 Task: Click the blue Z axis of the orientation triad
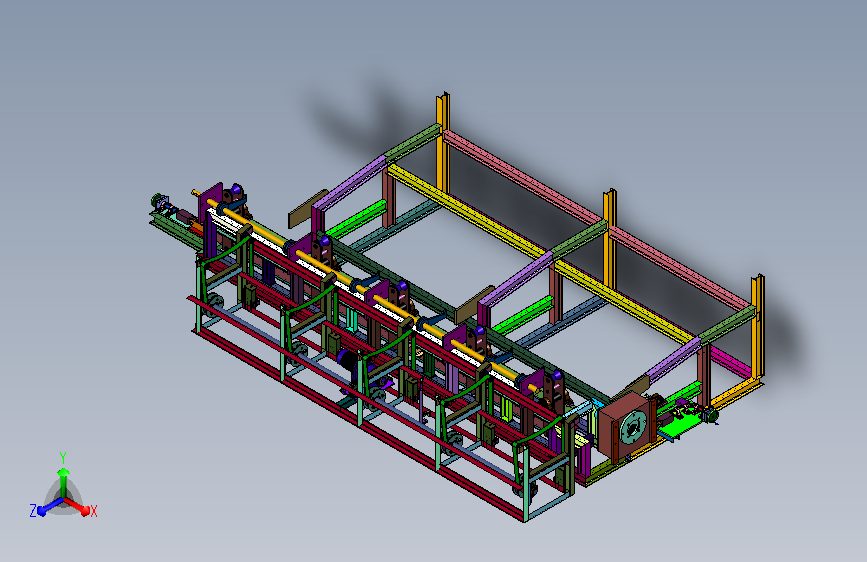pyautogui.click(x=50, y=507)
